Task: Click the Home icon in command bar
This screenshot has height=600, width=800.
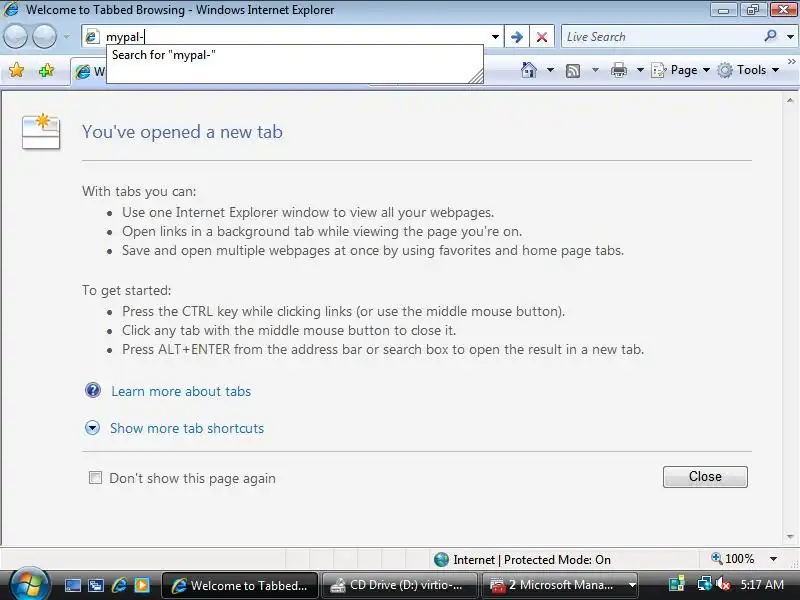Action: tap(529, 70)
